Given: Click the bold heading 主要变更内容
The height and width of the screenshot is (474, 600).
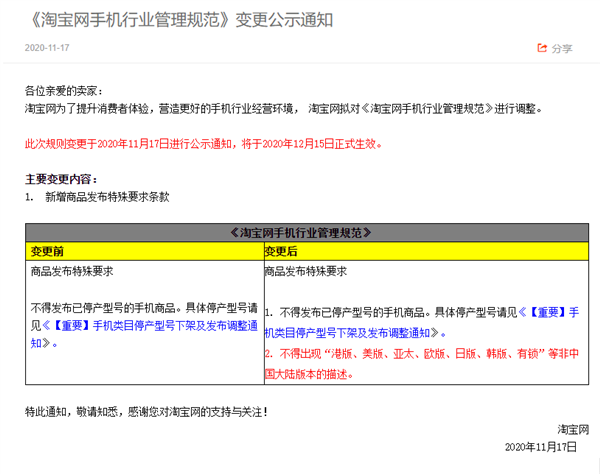Looking at the screenshot, I should 61,179.
